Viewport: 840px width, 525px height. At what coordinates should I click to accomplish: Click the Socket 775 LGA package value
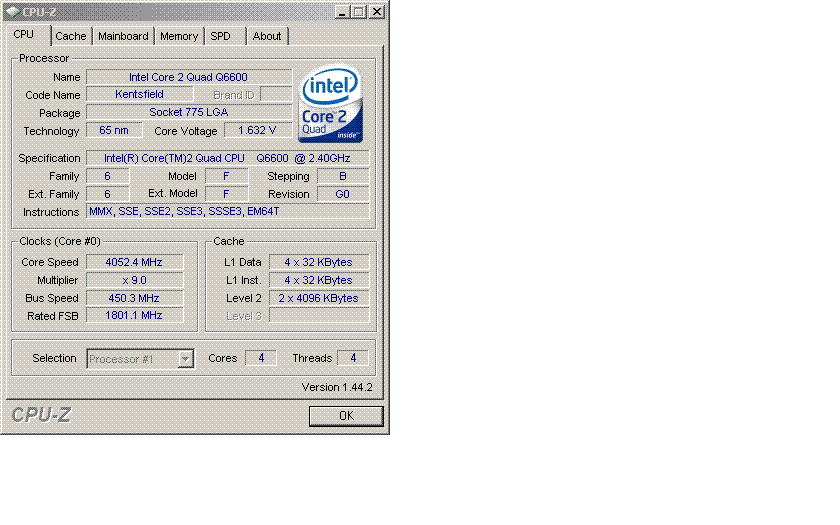point(189,112)
